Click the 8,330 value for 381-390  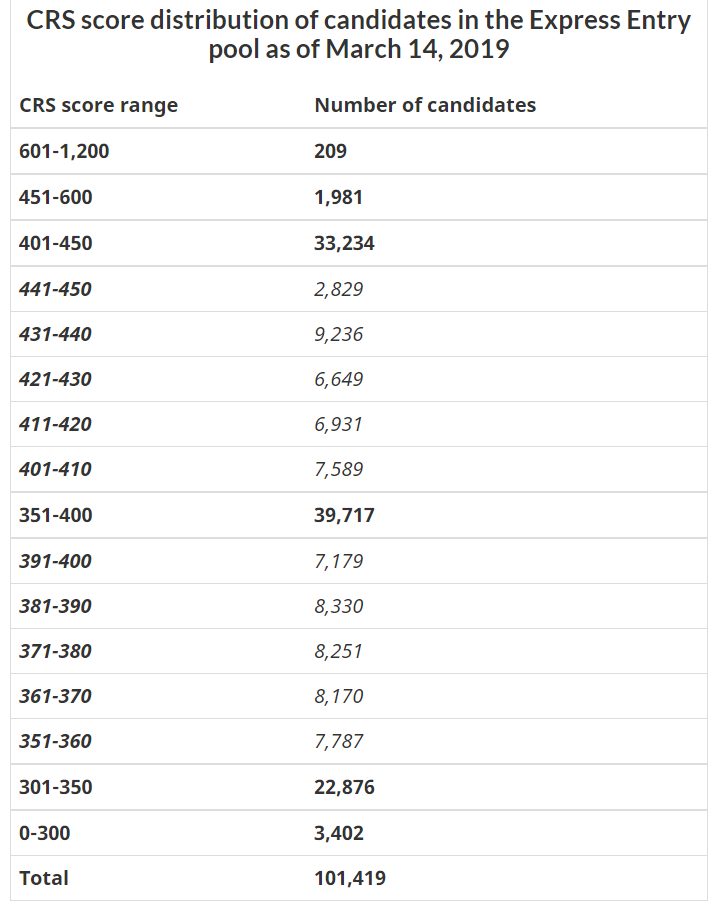338,606
